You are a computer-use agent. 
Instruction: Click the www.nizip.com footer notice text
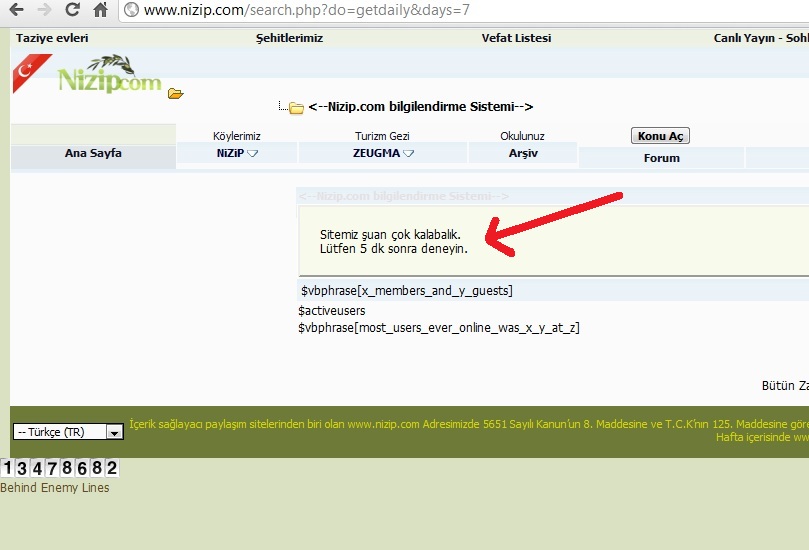pos(468,424)
